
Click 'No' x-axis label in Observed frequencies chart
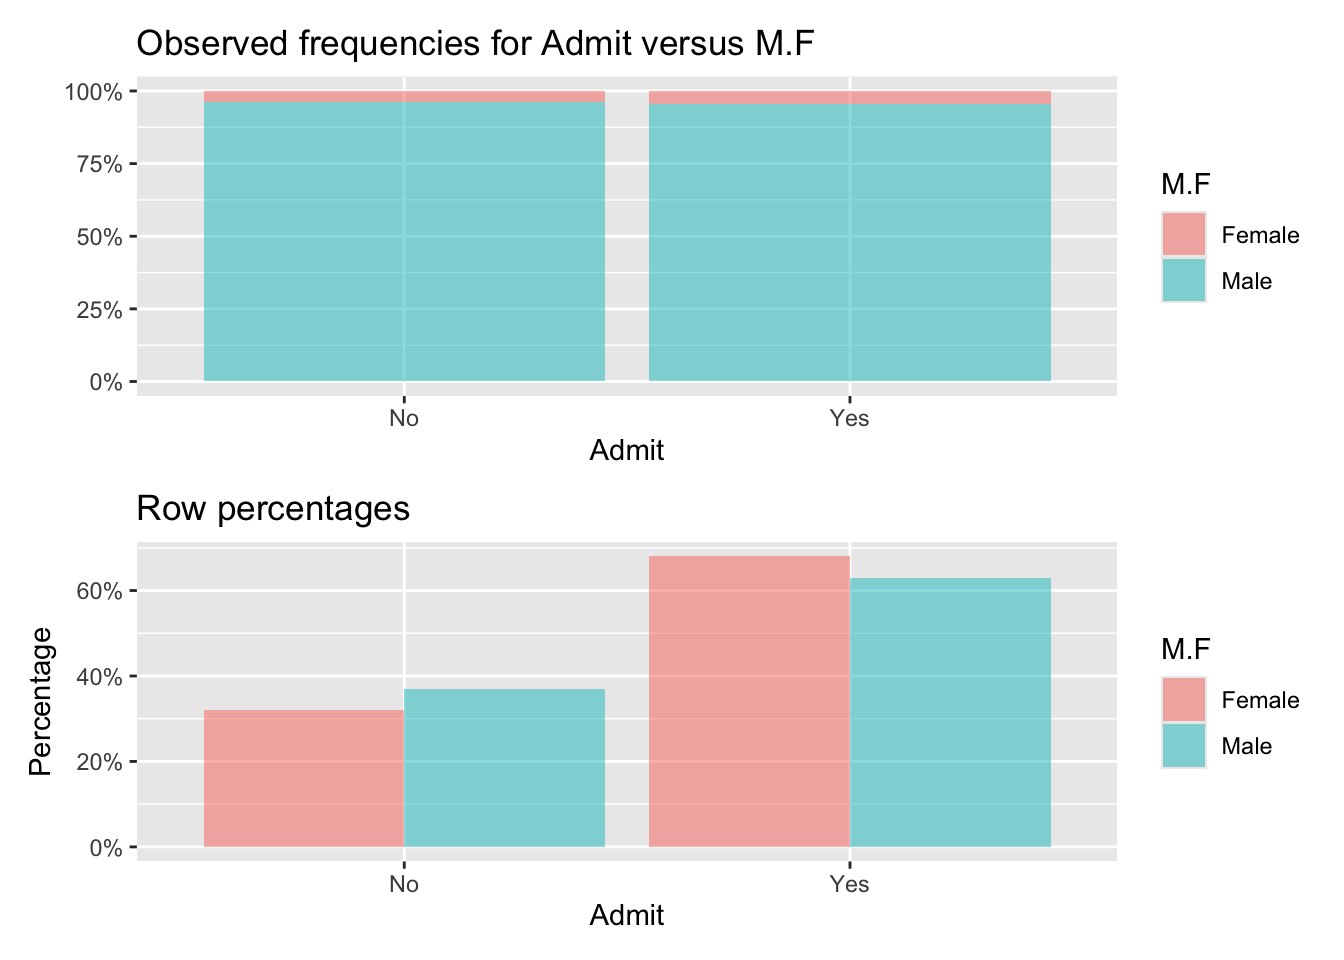404,418
